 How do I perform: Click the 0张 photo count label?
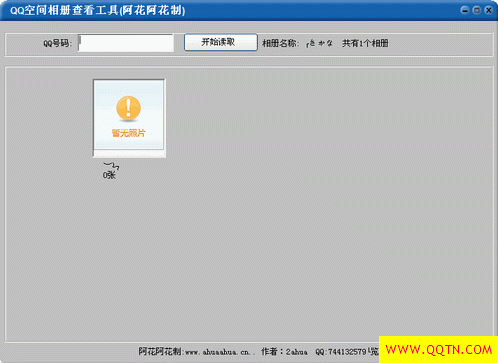tap(109, 175)
